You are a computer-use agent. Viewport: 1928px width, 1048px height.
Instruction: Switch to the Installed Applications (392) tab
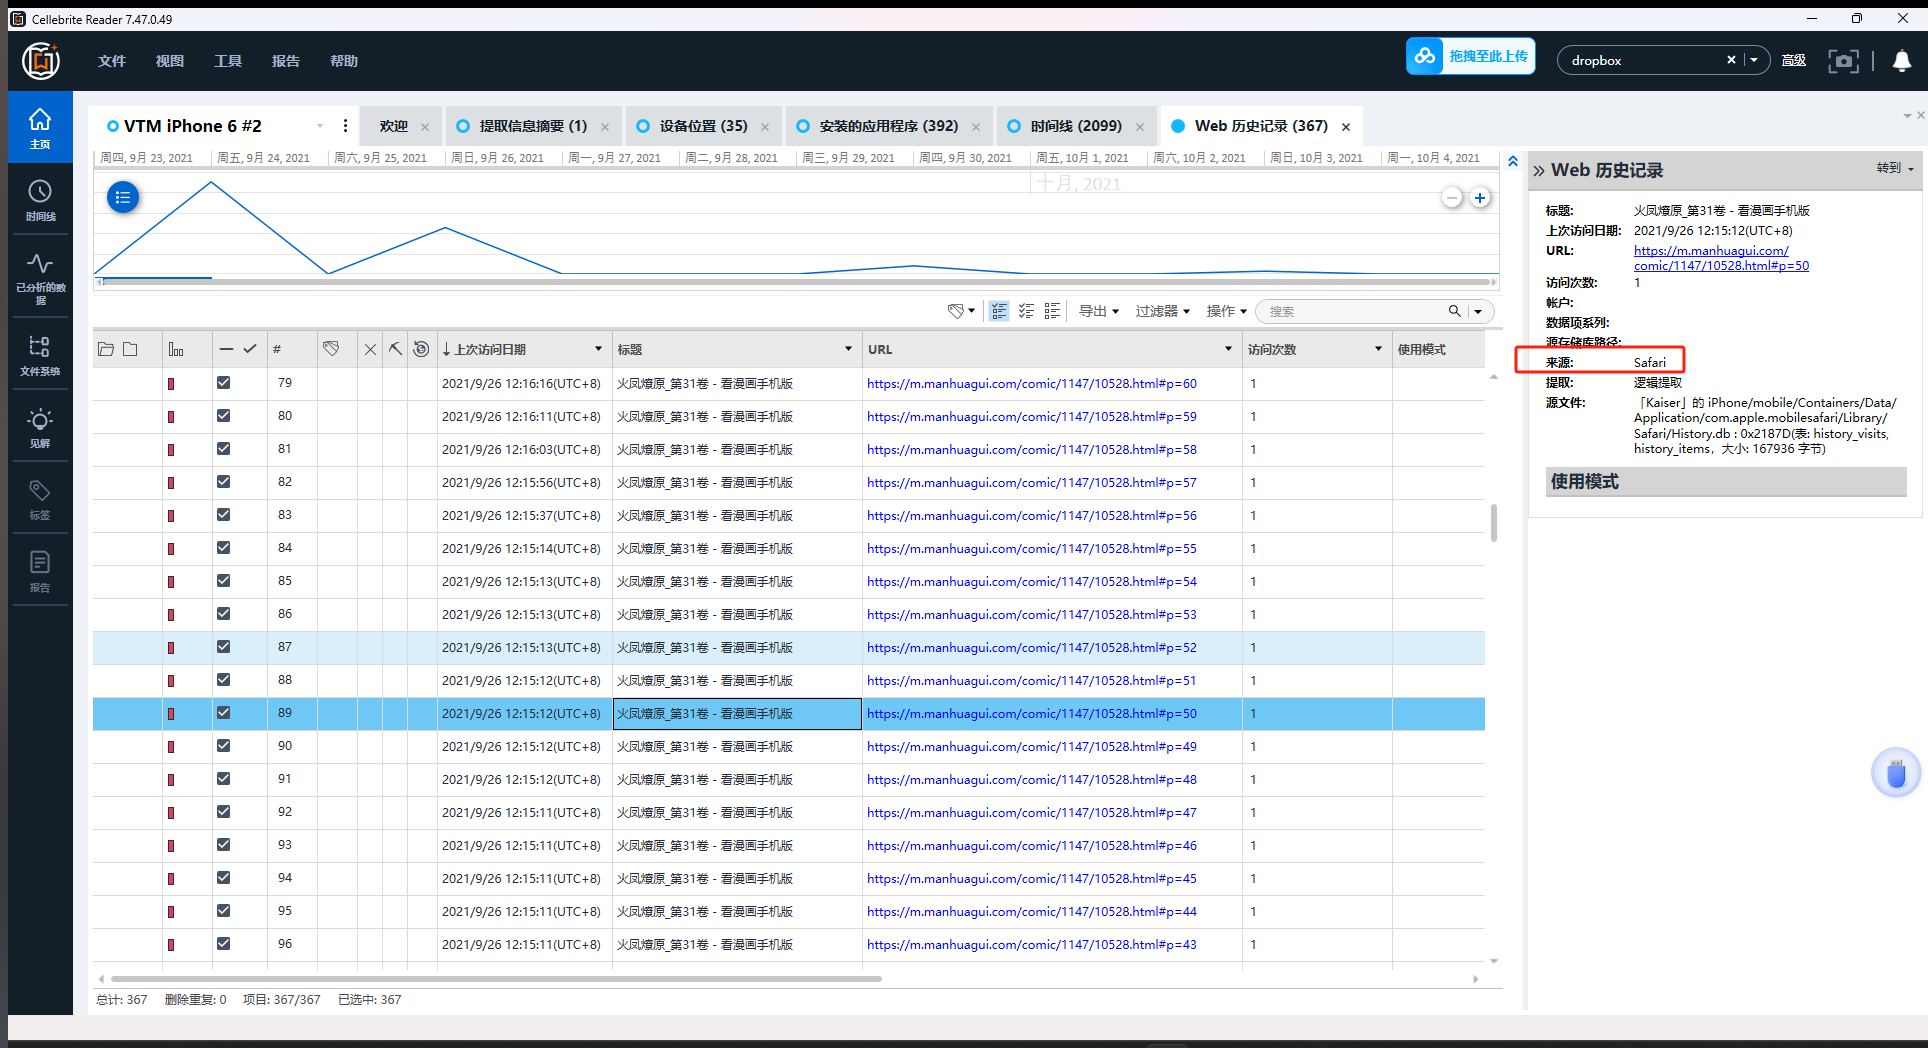tap(887, 126)
